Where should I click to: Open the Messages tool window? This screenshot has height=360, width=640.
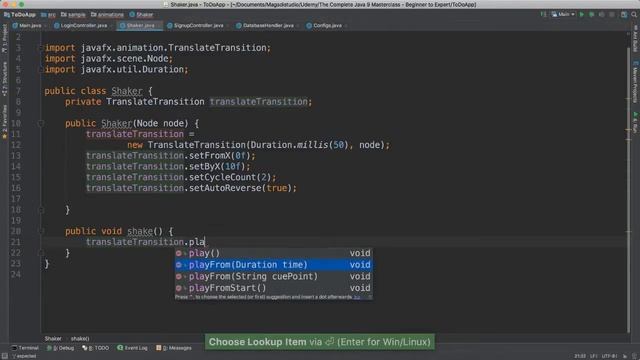(174, 348)
